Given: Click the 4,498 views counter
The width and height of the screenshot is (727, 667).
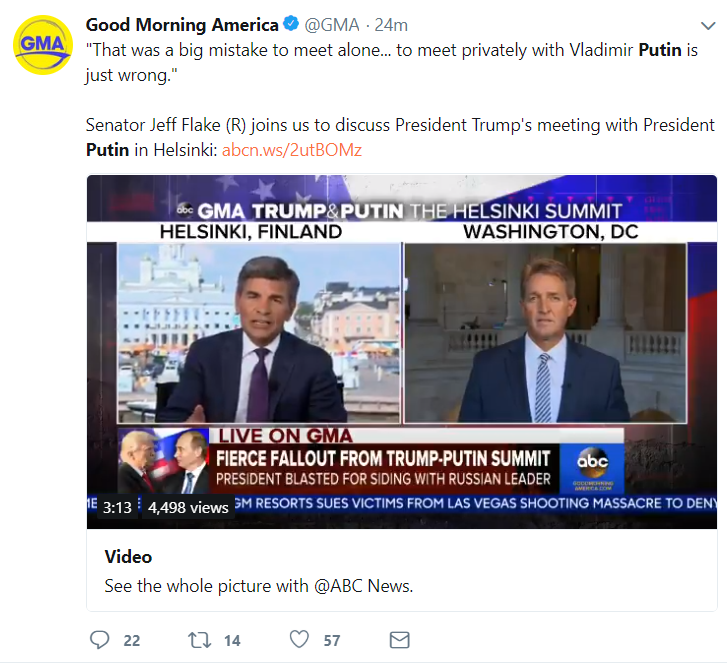Looking at the screenshot, I should (x=188, y=507).
